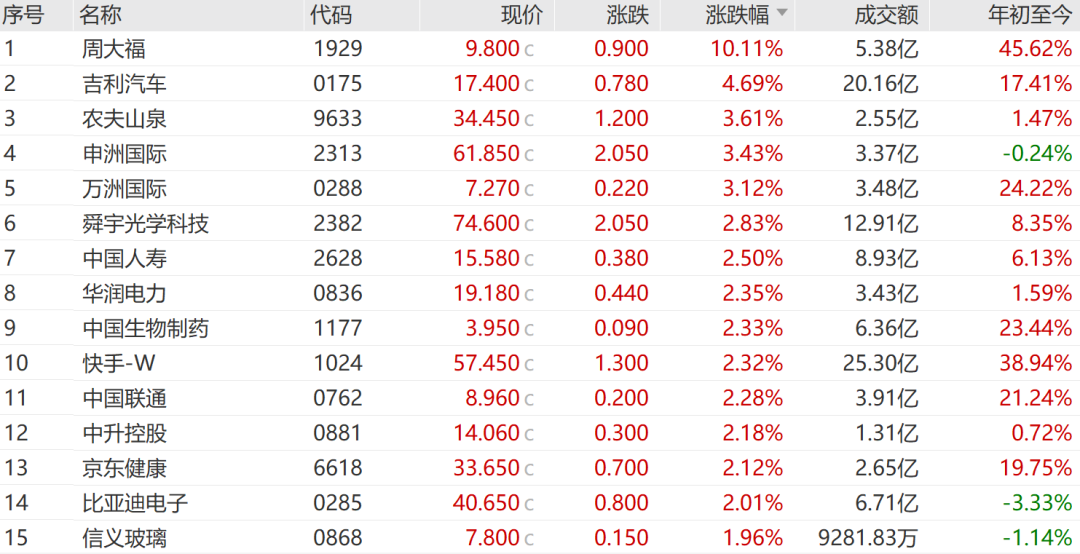Select the 舜宇光学科技 row
1080x554 pixels.
coord(540,223)
